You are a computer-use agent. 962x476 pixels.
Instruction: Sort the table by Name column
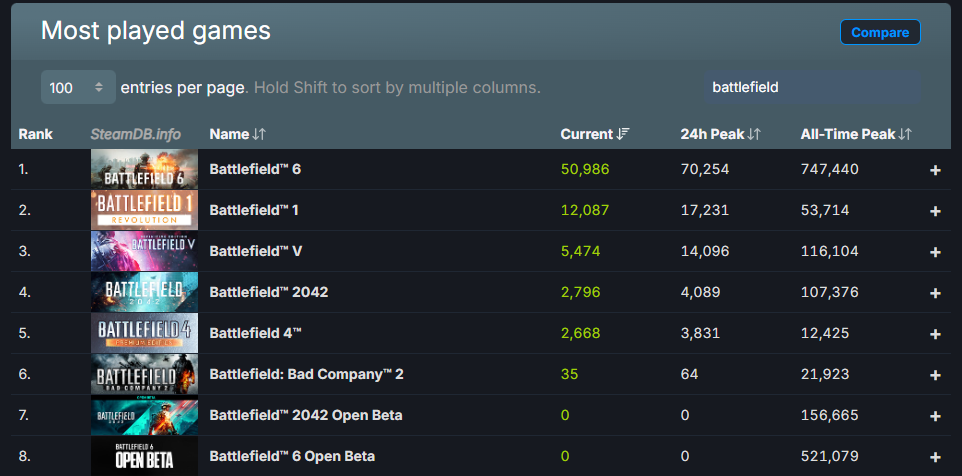click(237, 134)
